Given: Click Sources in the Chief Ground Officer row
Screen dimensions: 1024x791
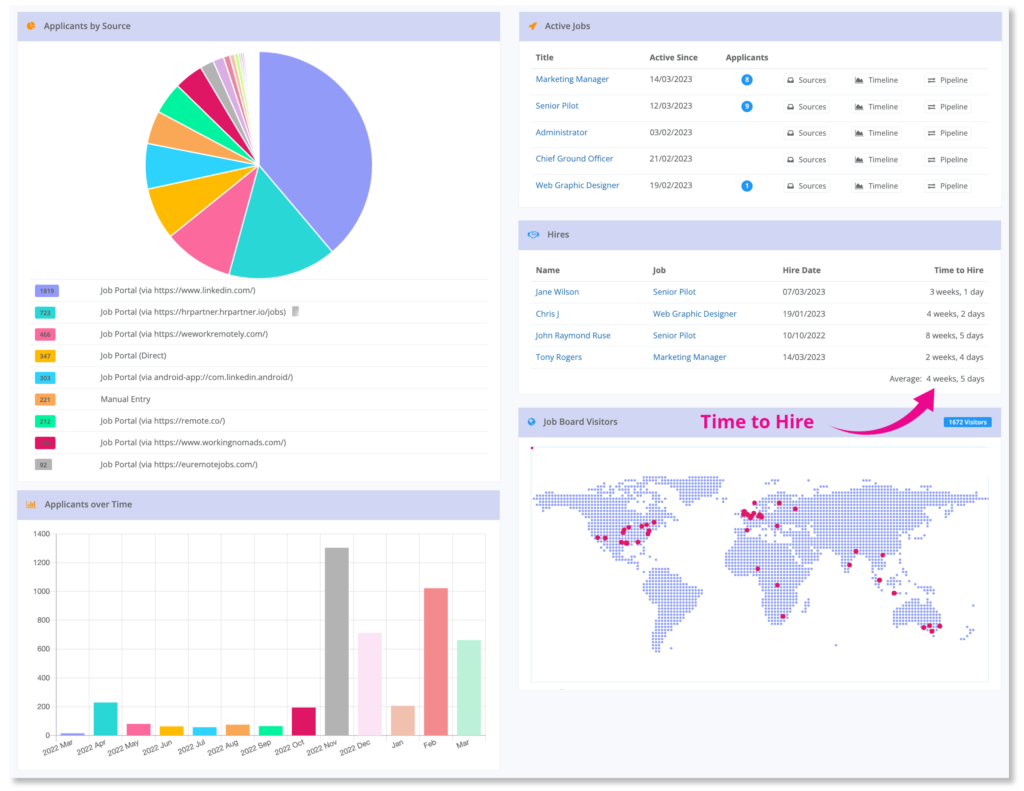Looking at the screenshot, I should click(x=807, y=159).
